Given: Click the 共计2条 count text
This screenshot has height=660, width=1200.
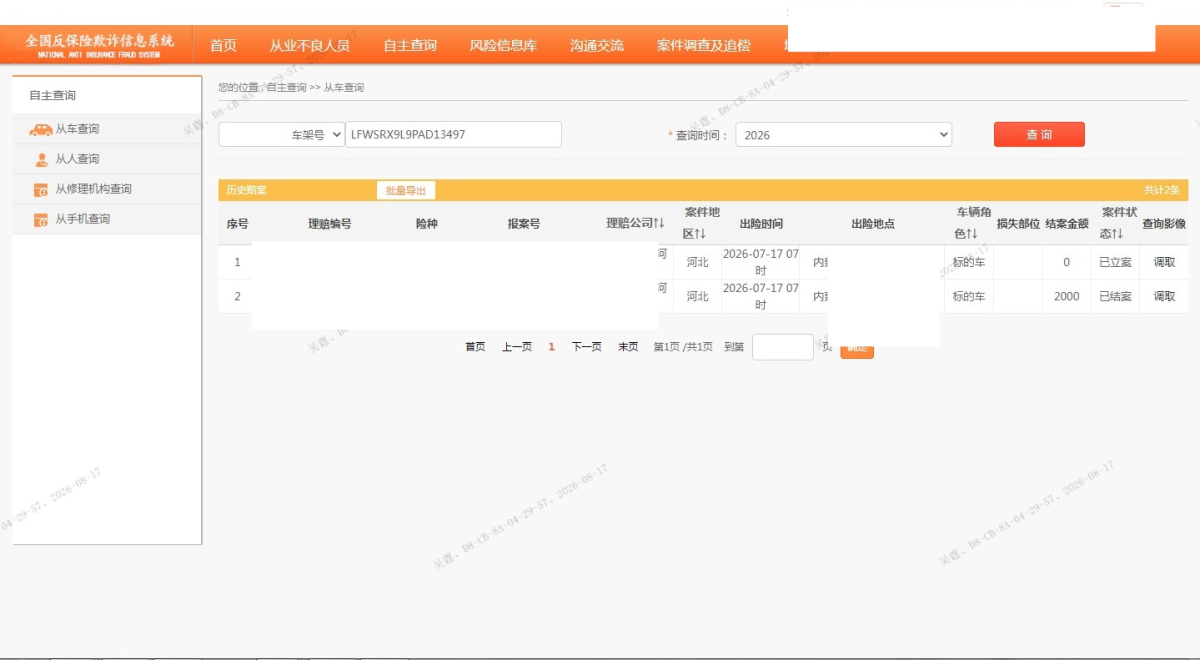Looking at the screenshot, I should 1161,190.
